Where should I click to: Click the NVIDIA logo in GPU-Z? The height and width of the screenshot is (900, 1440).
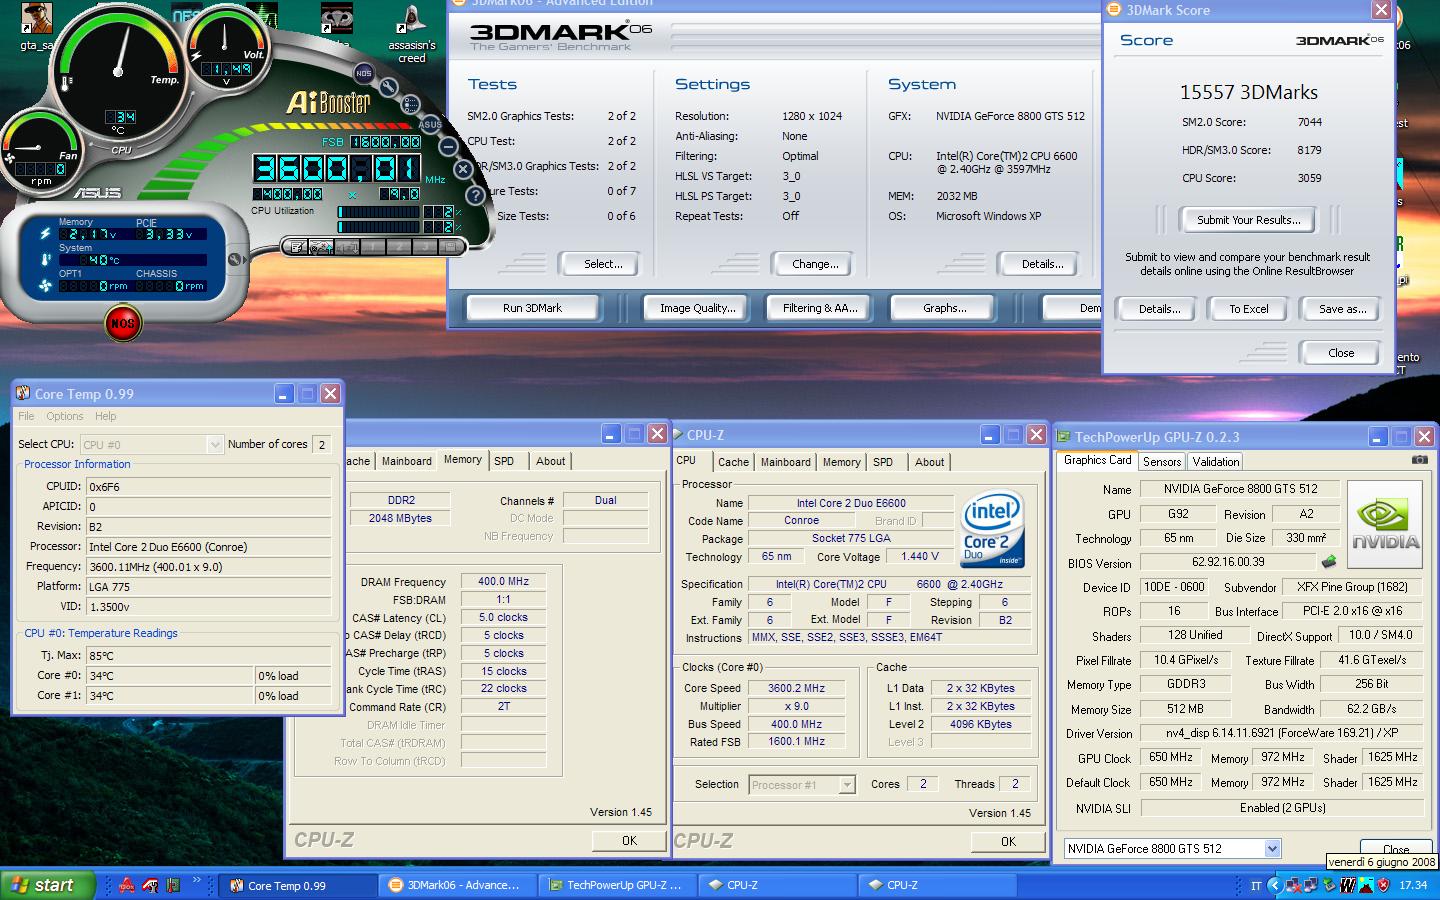coord(1385,524)
